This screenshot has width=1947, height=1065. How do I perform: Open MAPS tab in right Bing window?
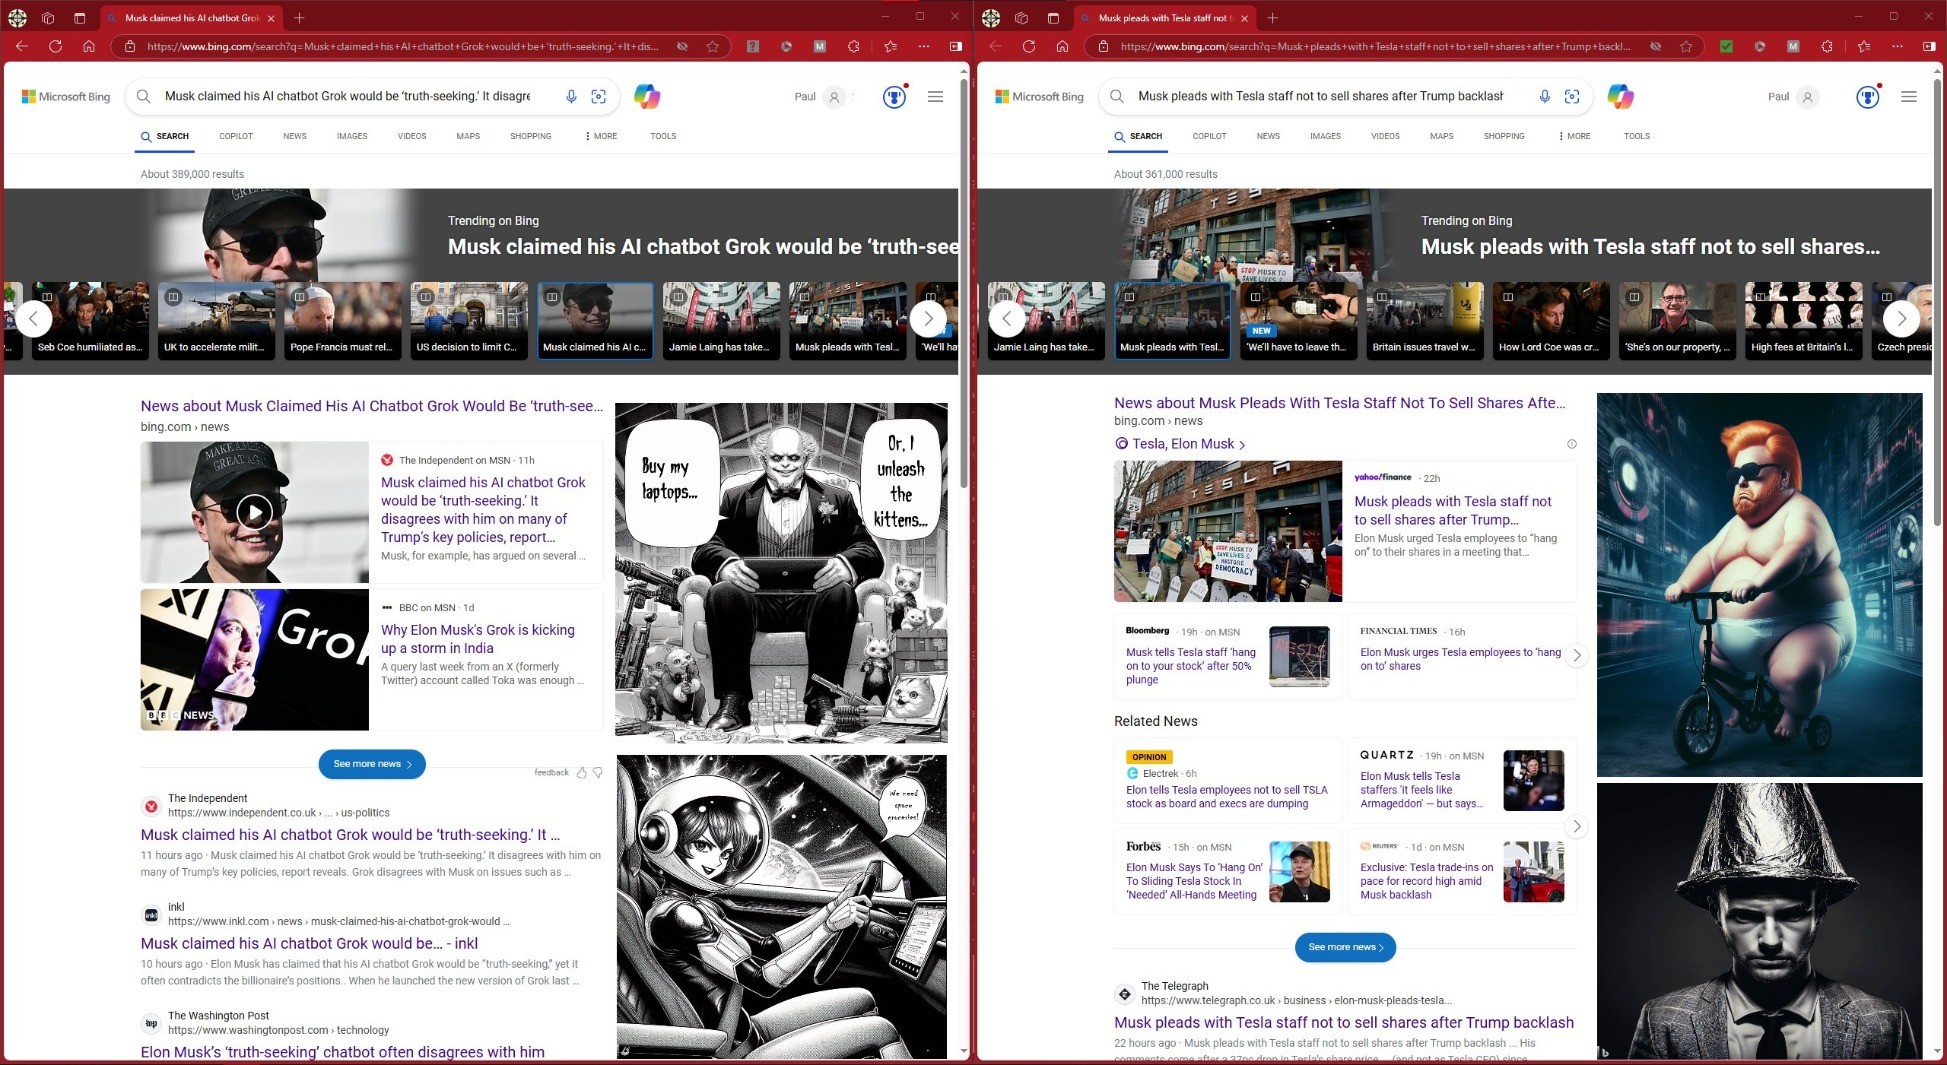[1441, 136]
